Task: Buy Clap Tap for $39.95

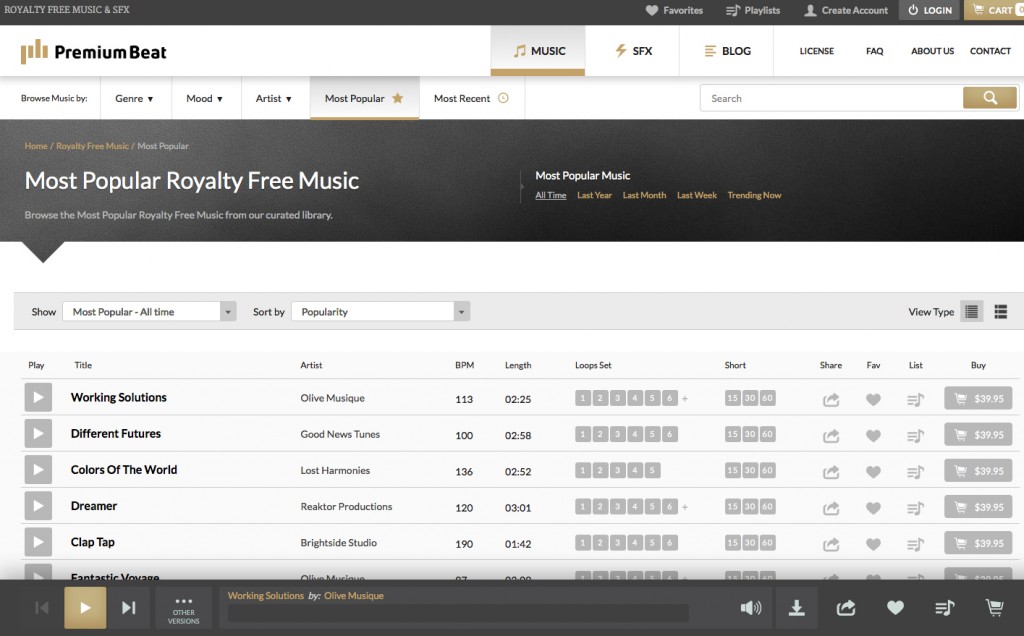Action: [x=978, y=543]
